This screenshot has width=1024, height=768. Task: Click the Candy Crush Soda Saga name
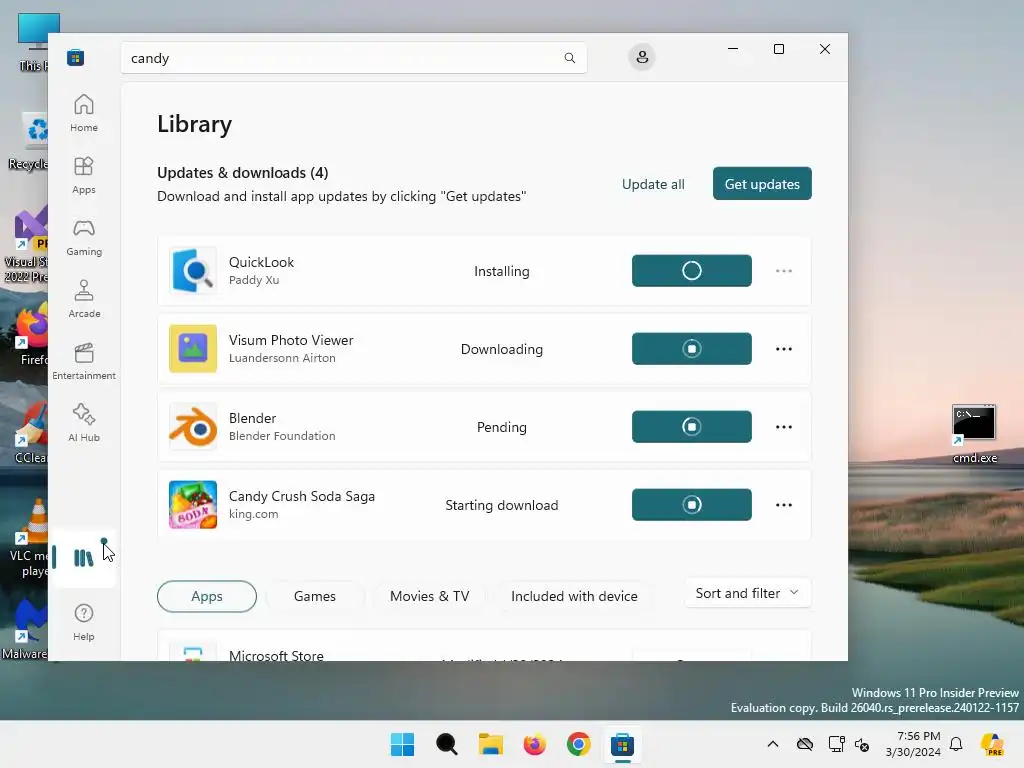pyautogui.click(x=302, y=496)
